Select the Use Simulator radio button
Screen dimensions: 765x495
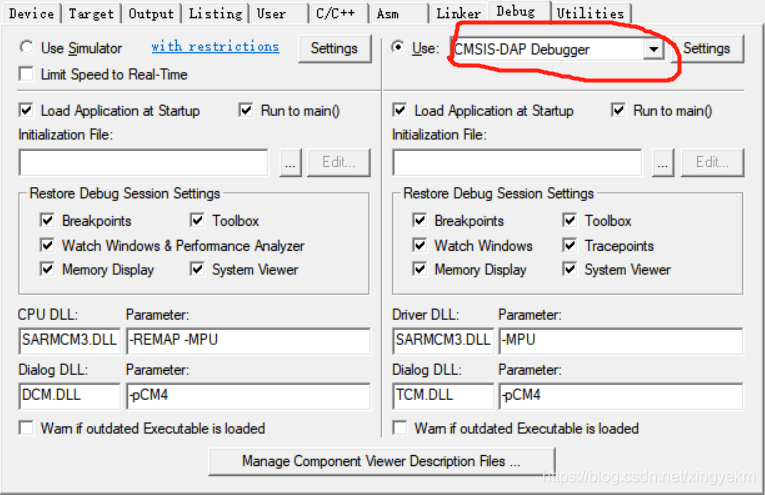pos(26,47)
